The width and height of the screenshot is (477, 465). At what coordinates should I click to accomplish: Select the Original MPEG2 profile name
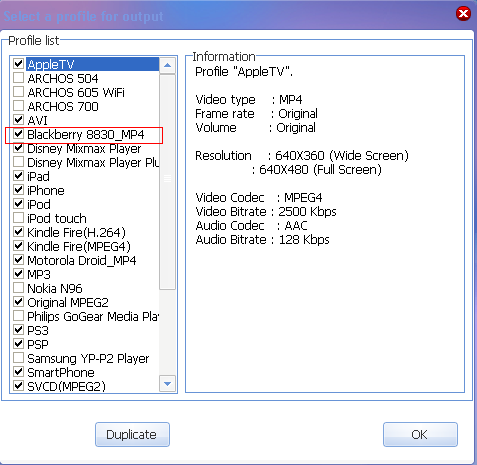[x=68, y=303]
